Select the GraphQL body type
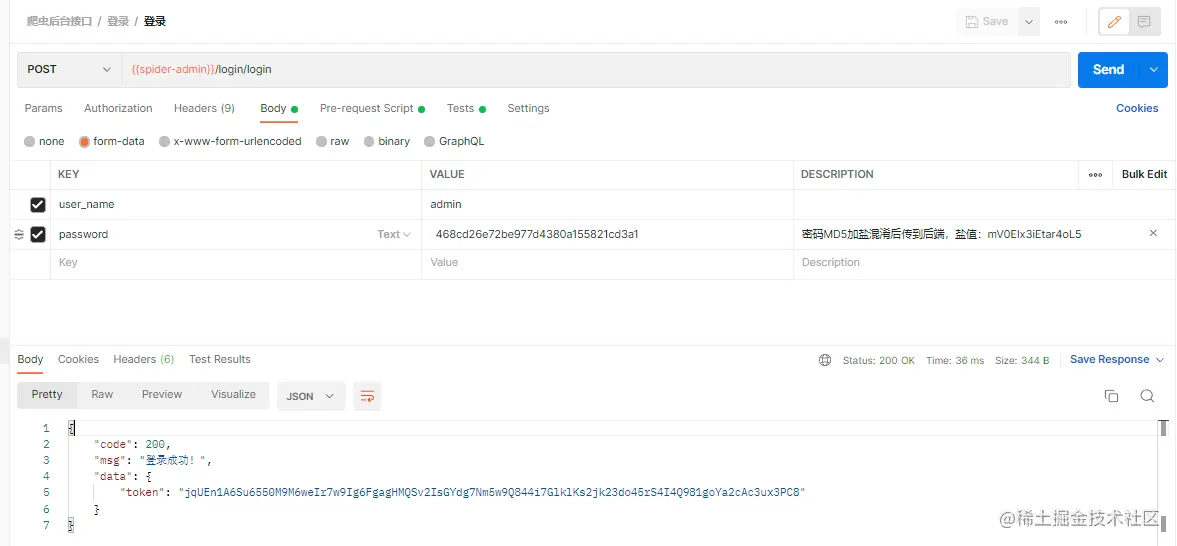The image size is (1177, 546). pos(454,141)
